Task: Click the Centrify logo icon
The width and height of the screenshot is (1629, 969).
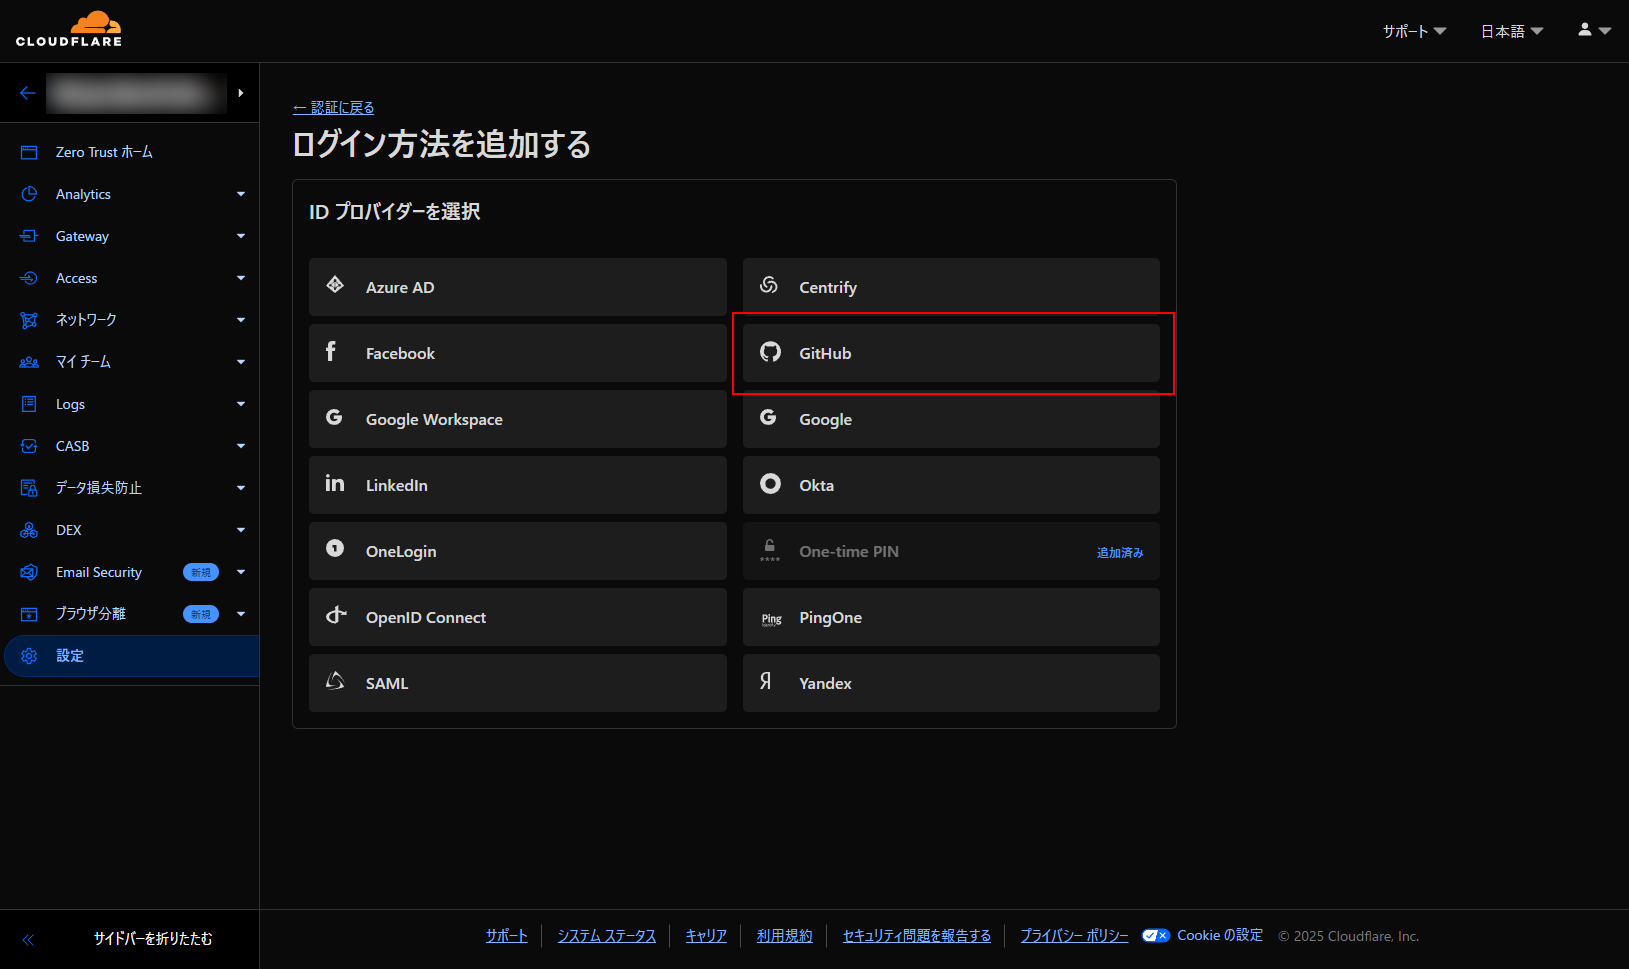Action: 769,285
